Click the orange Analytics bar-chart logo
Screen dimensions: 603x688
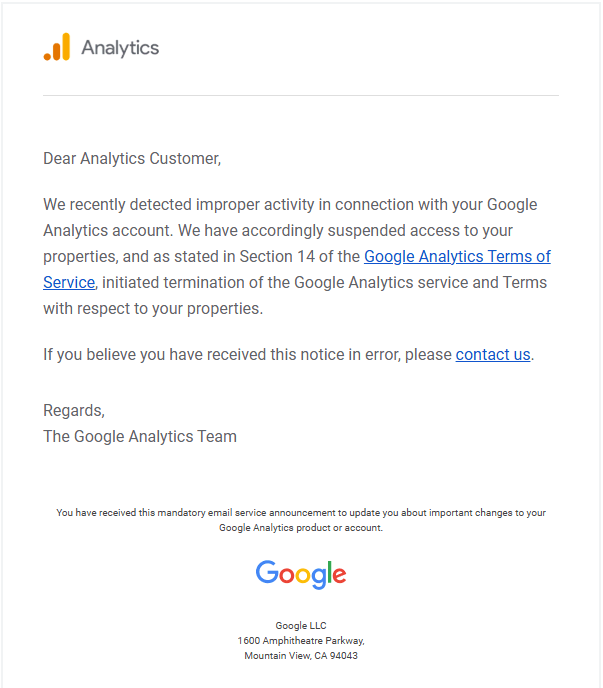57,47
